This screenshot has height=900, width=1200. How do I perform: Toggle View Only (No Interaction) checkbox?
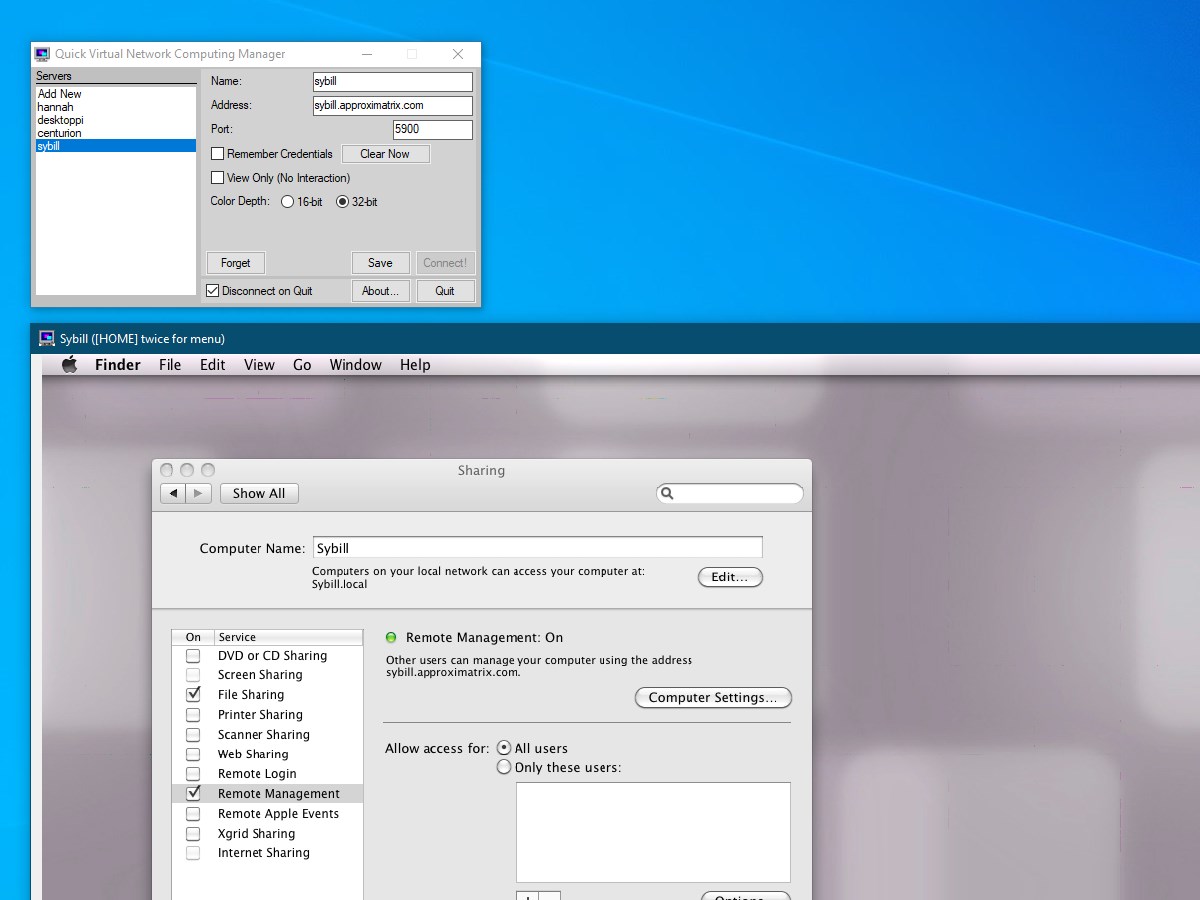(x=218, y=178)
